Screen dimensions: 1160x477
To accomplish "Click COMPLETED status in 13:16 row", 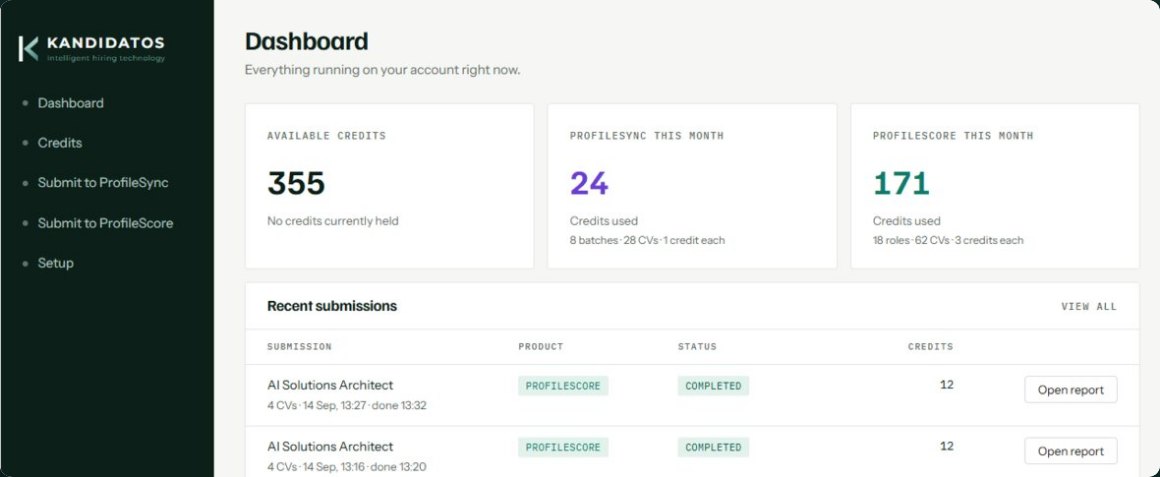I will (713, 447).
